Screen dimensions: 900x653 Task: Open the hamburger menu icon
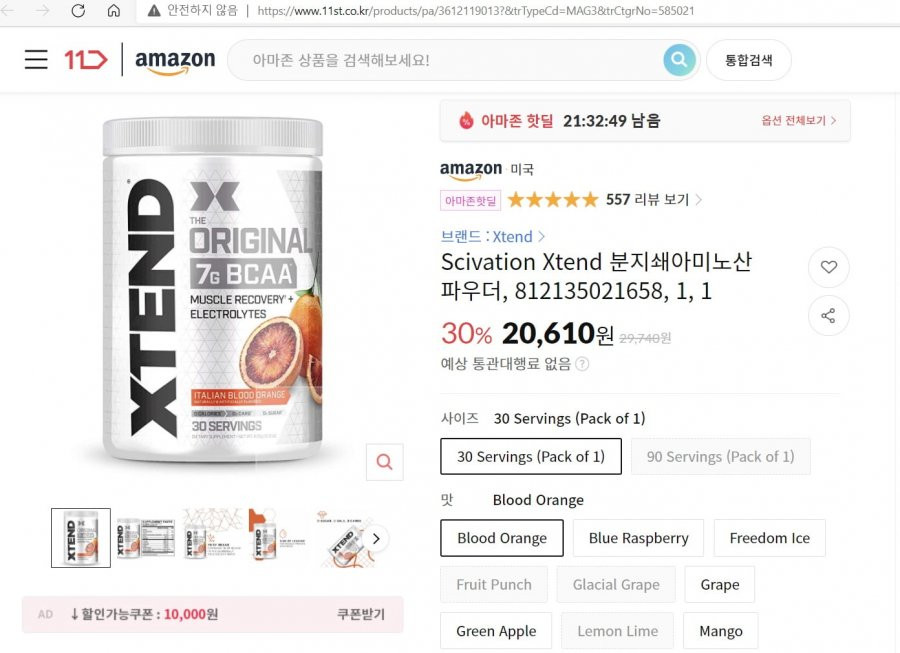pyautogui.click(x=36, y=59)
